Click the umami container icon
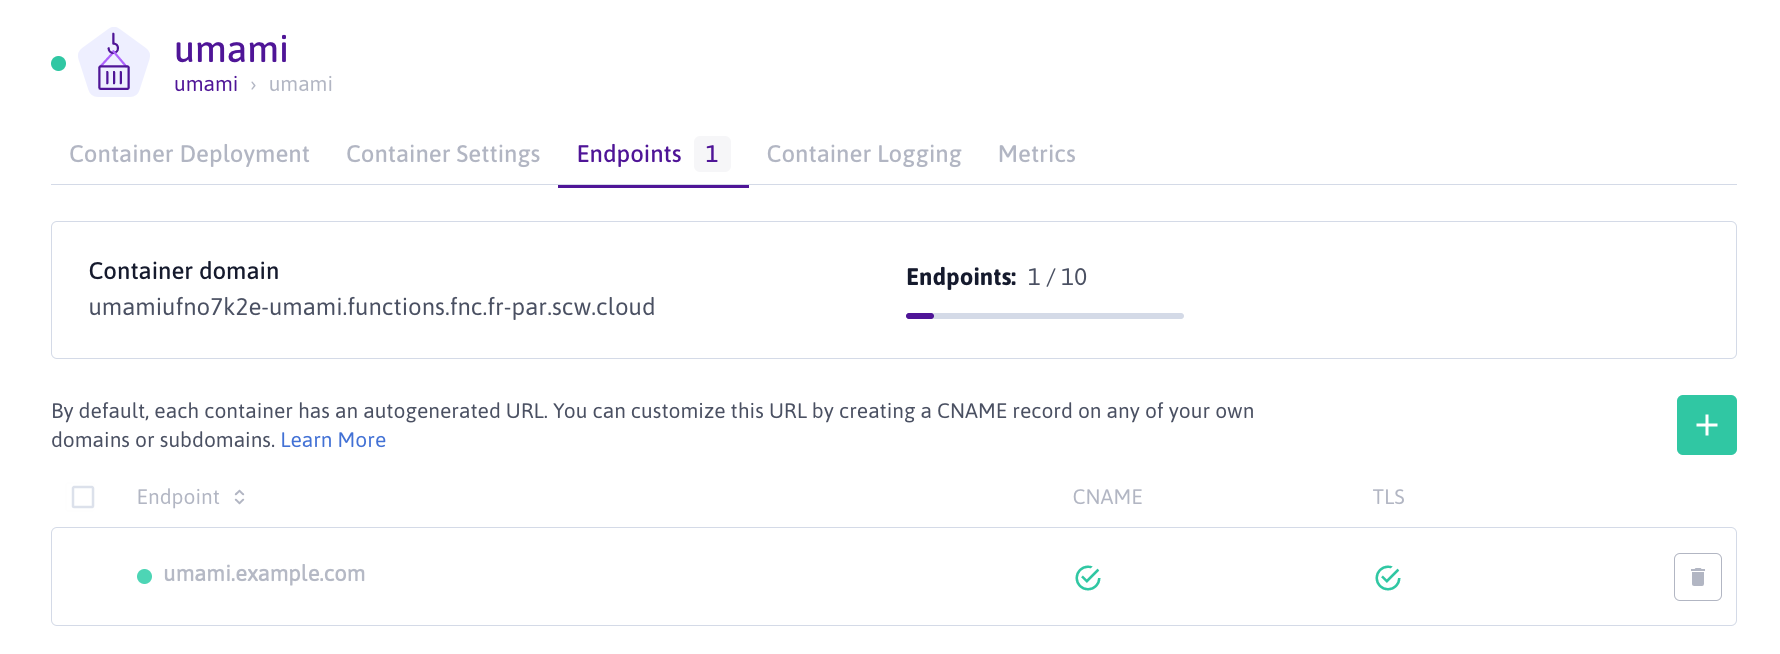 114,64
